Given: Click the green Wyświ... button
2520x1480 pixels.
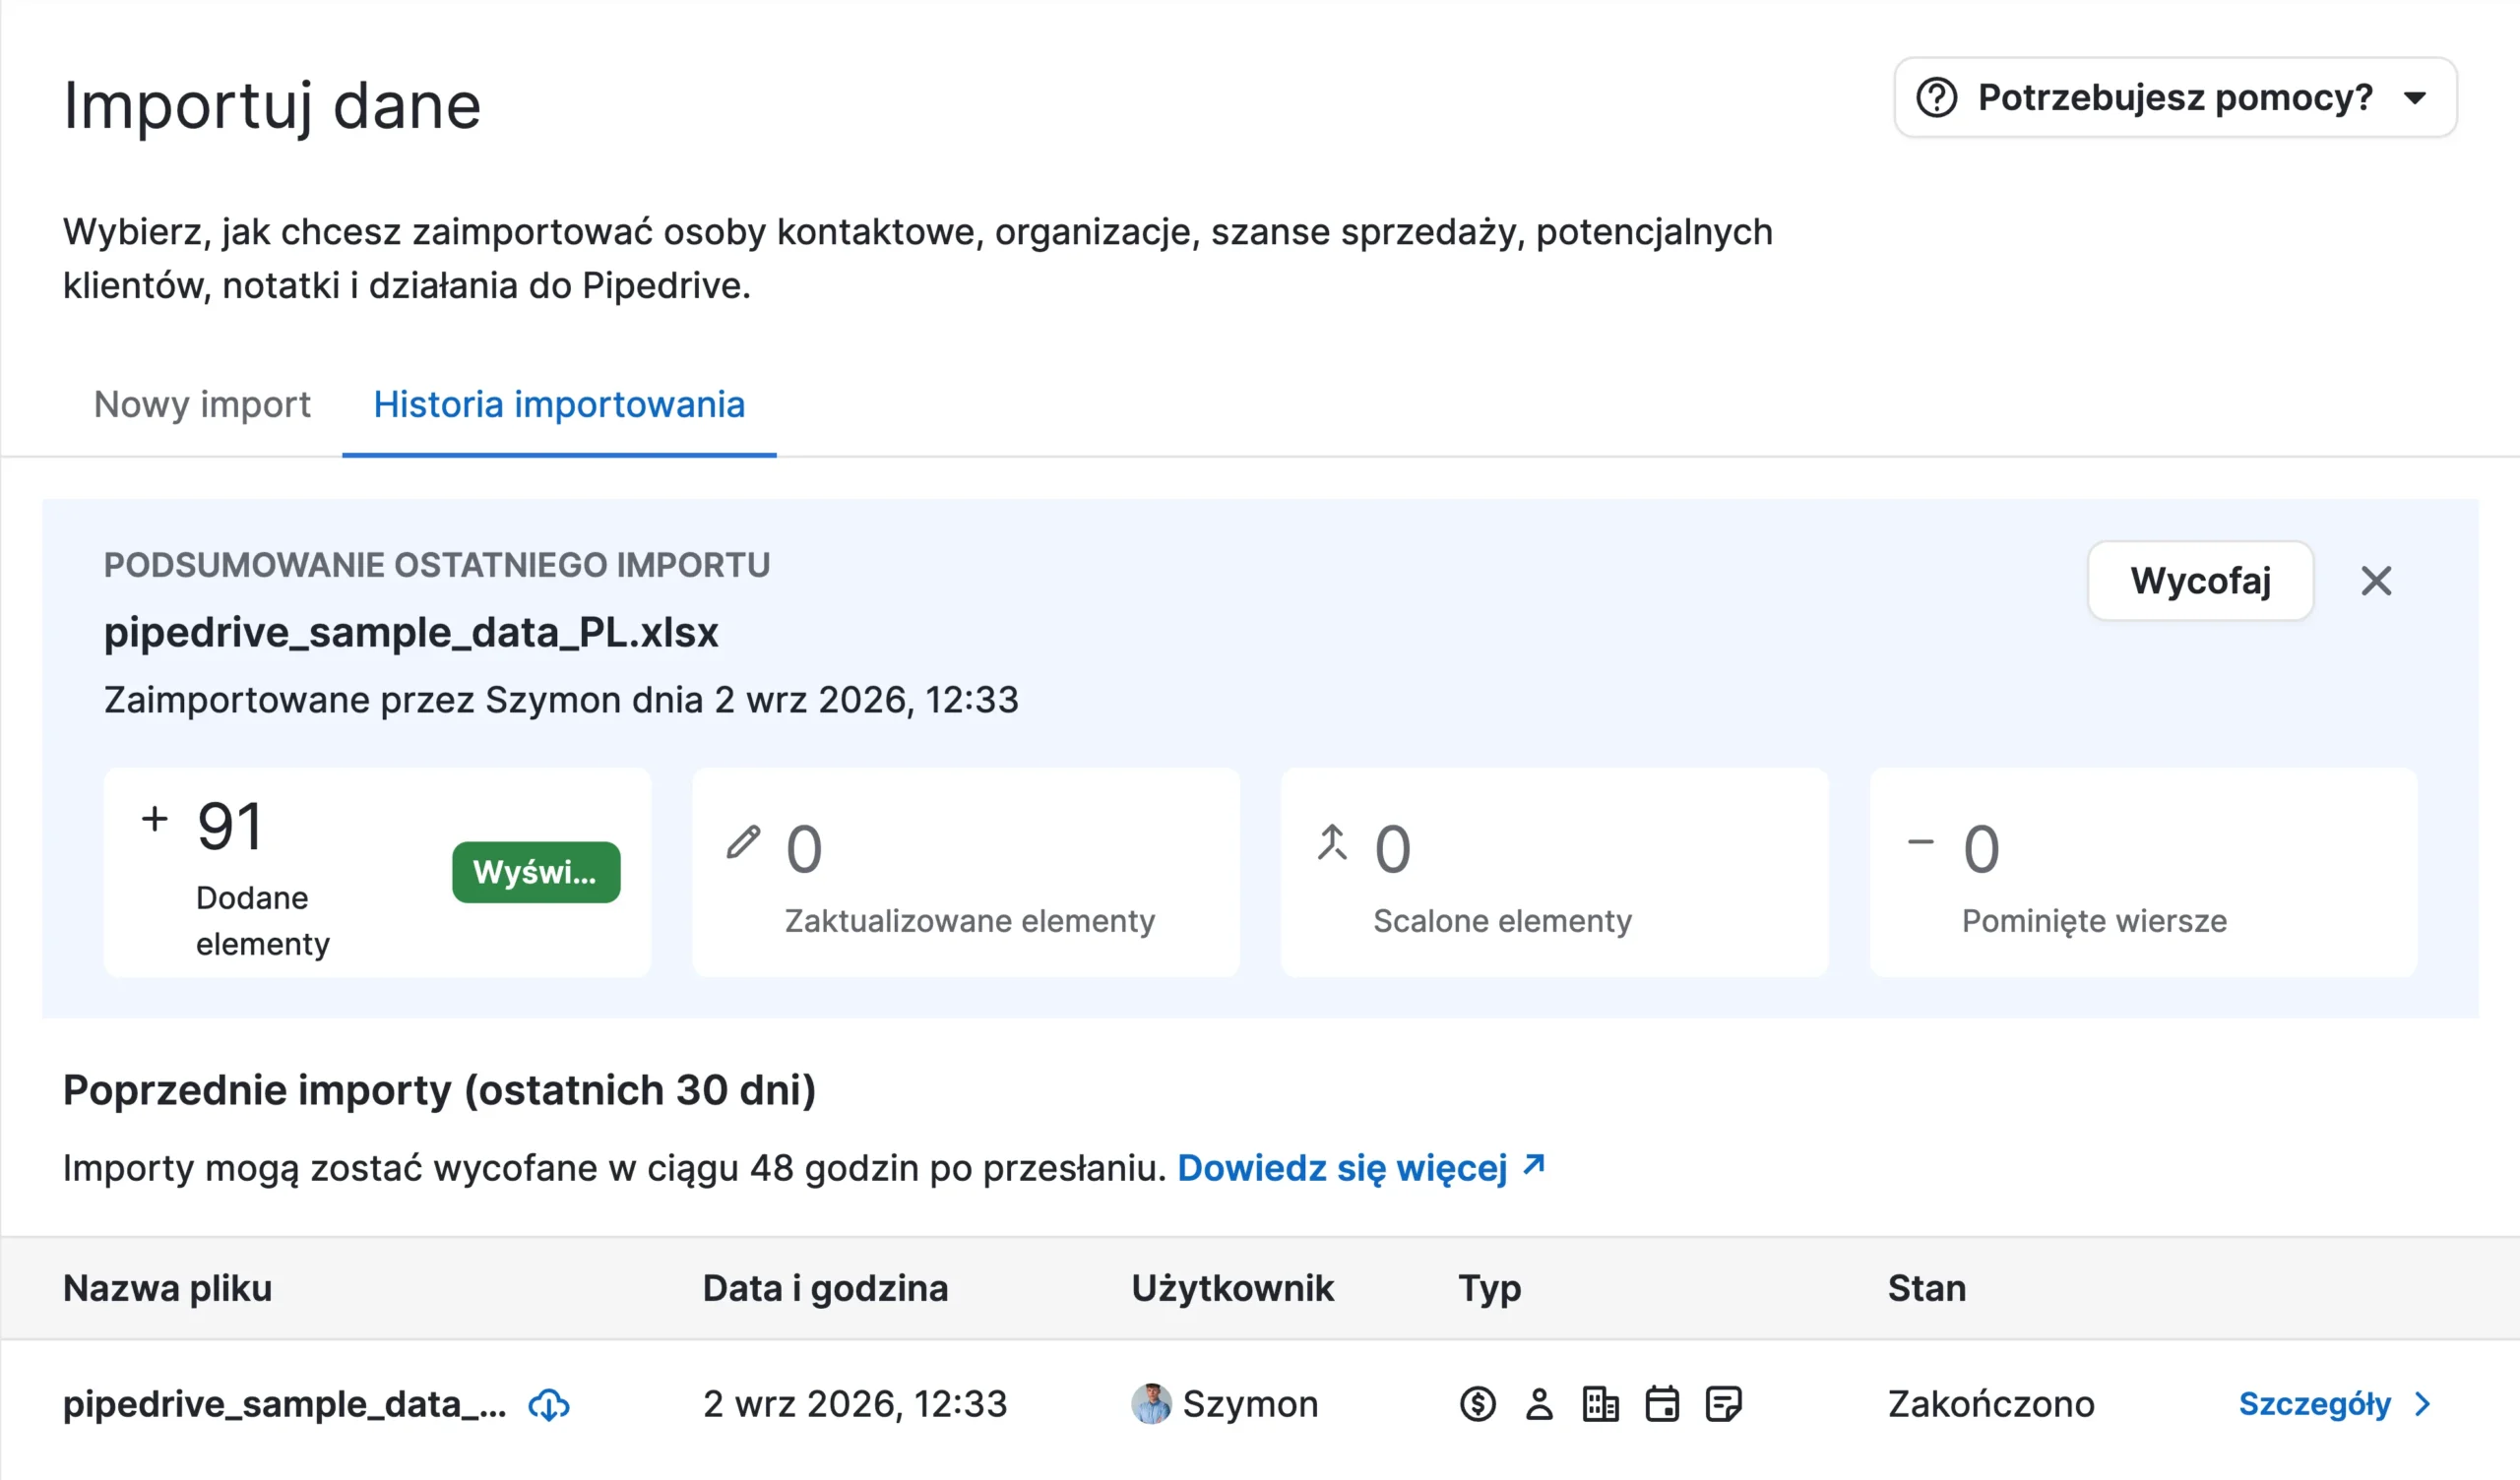Looking at the screenshot, I should 536,872.
